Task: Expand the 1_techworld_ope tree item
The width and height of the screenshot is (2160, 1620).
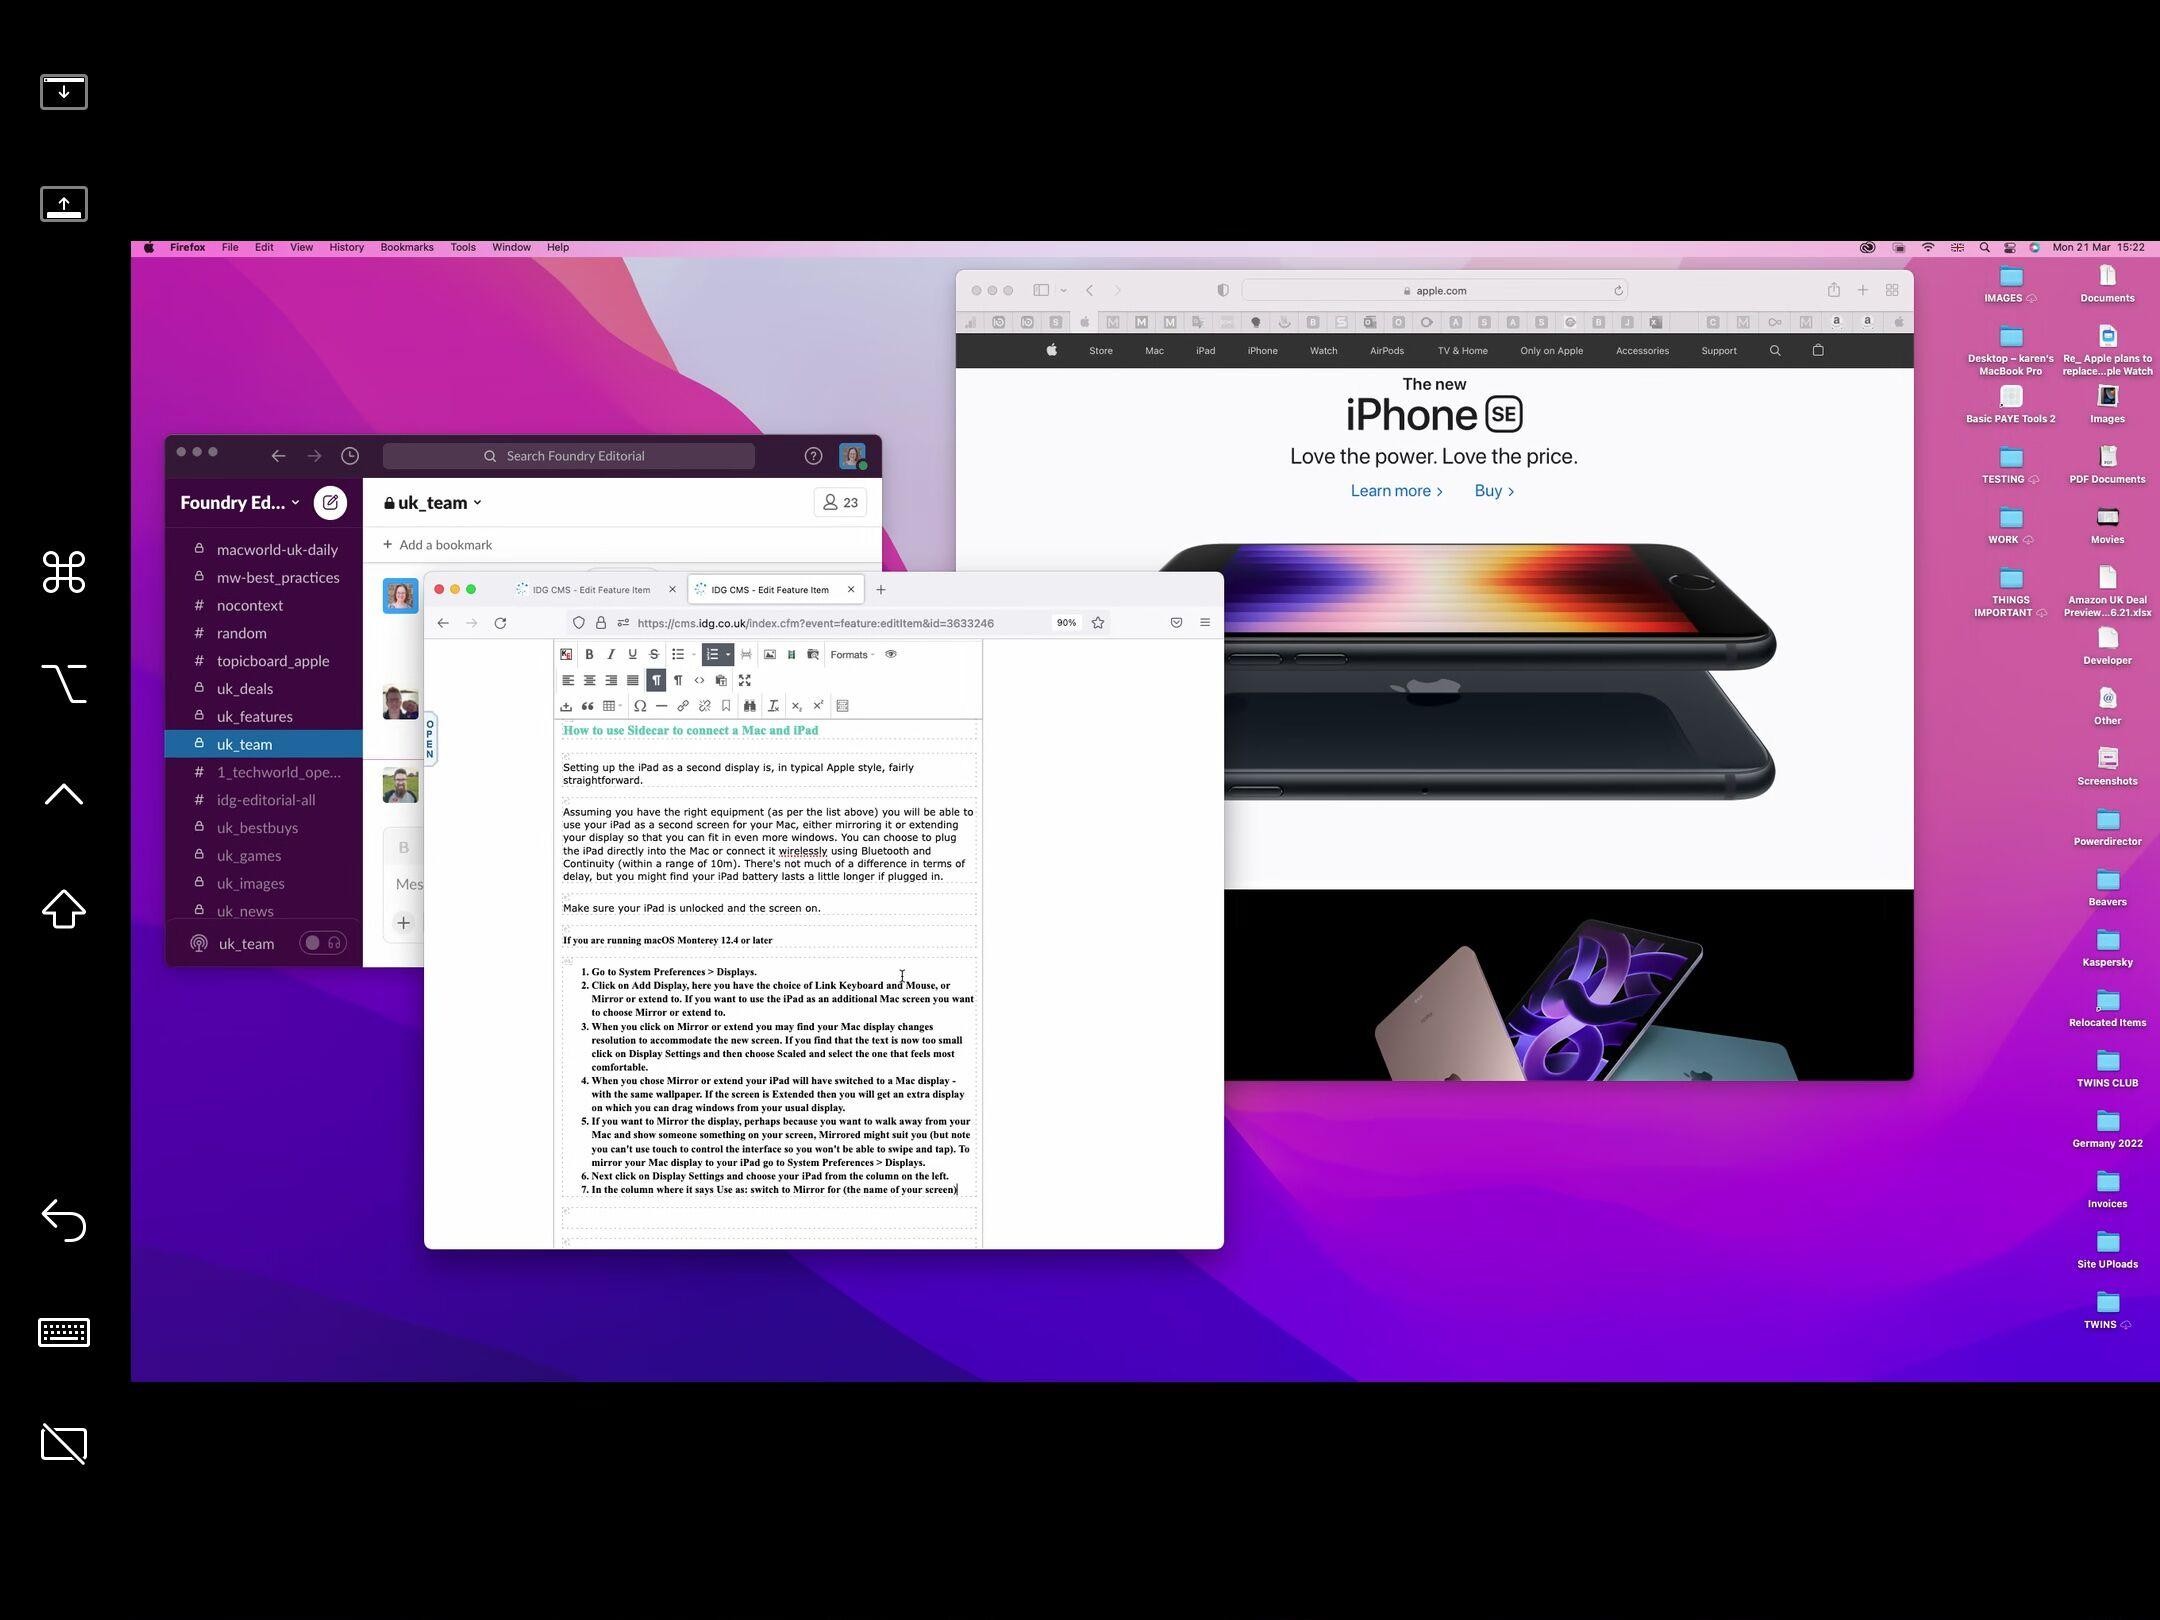Action: click(277, 771)
